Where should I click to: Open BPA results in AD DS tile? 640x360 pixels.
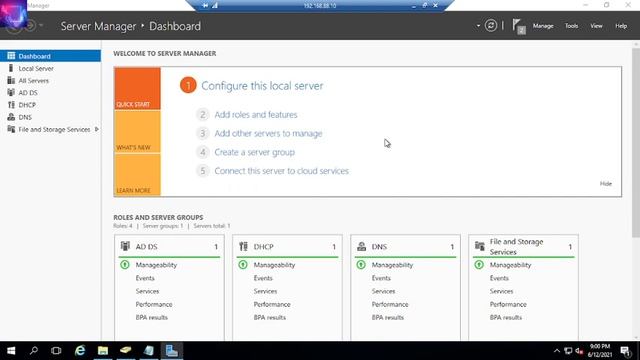[151, 317]
